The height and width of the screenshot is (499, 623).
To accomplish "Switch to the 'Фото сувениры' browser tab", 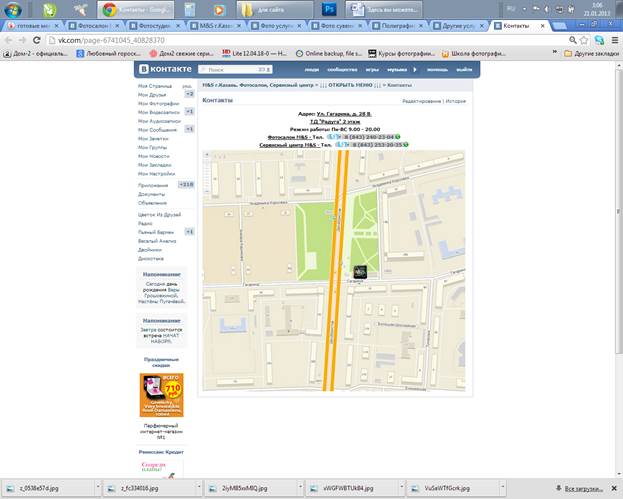I will (x=337, y=26).
